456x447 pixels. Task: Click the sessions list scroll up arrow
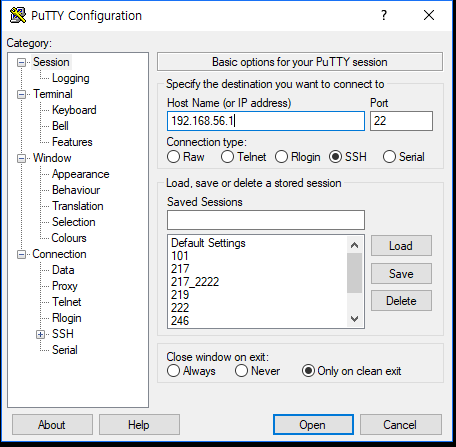pos(354,245)
